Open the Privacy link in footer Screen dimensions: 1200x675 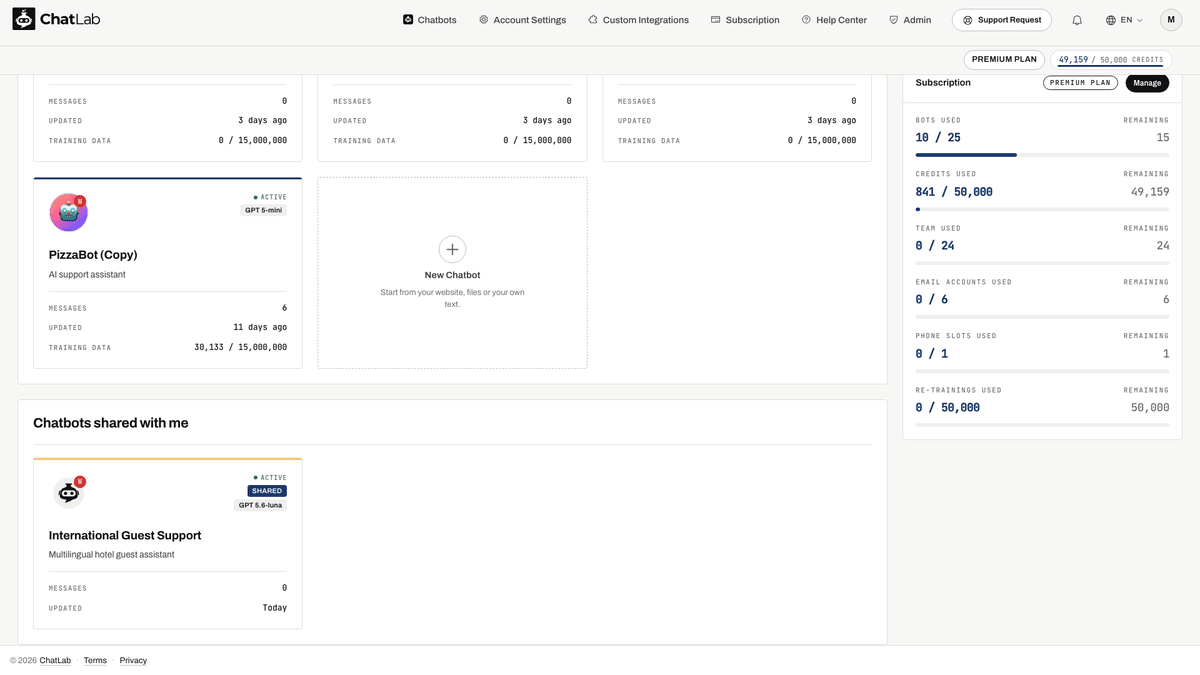(x=133, y=660)
